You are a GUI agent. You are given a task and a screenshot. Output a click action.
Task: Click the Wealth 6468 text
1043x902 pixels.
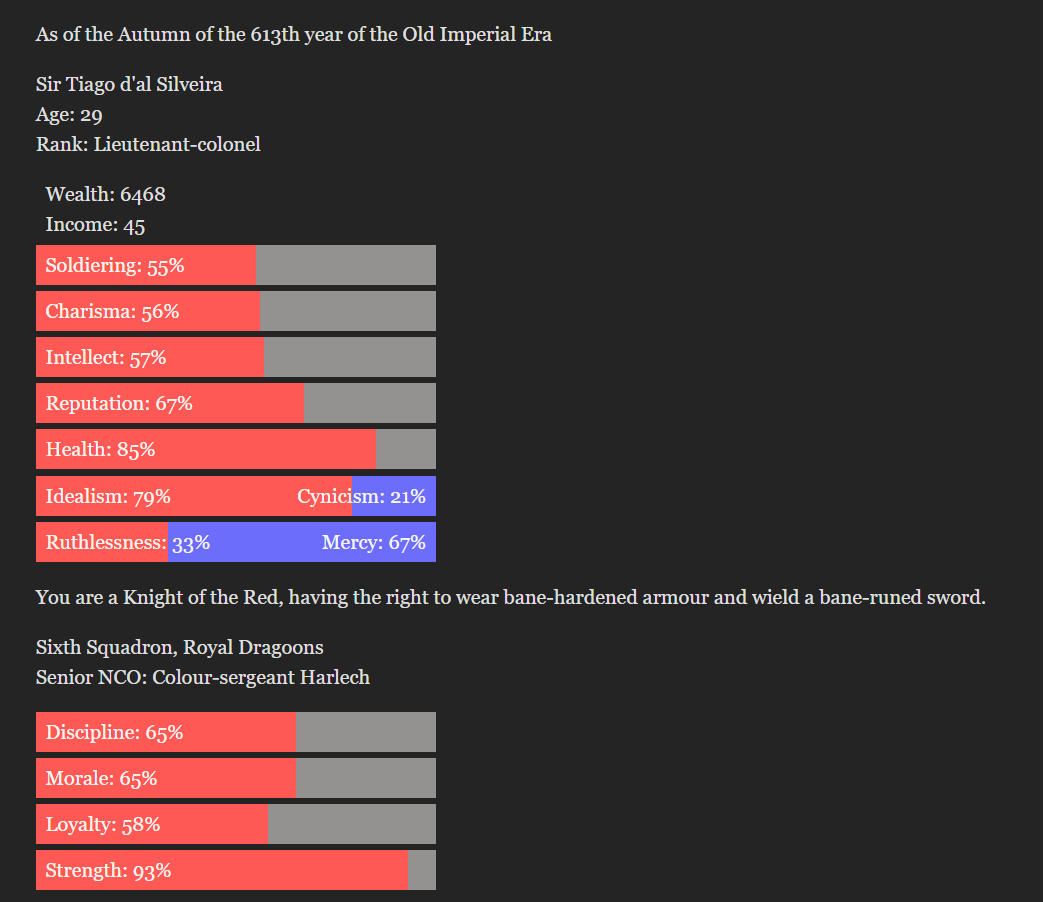pyautogui.click(x=105, y=194)
